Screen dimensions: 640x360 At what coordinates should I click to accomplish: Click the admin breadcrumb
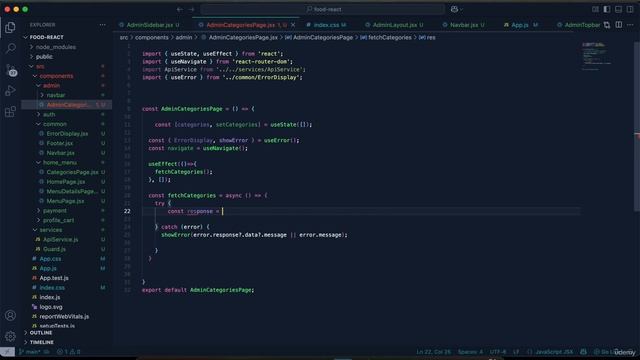184,38
